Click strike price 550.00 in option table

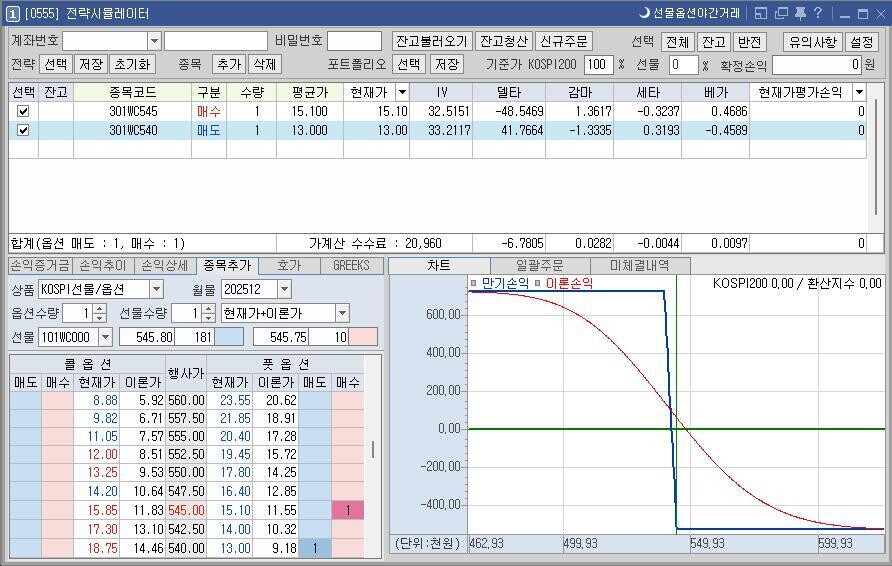186,472
